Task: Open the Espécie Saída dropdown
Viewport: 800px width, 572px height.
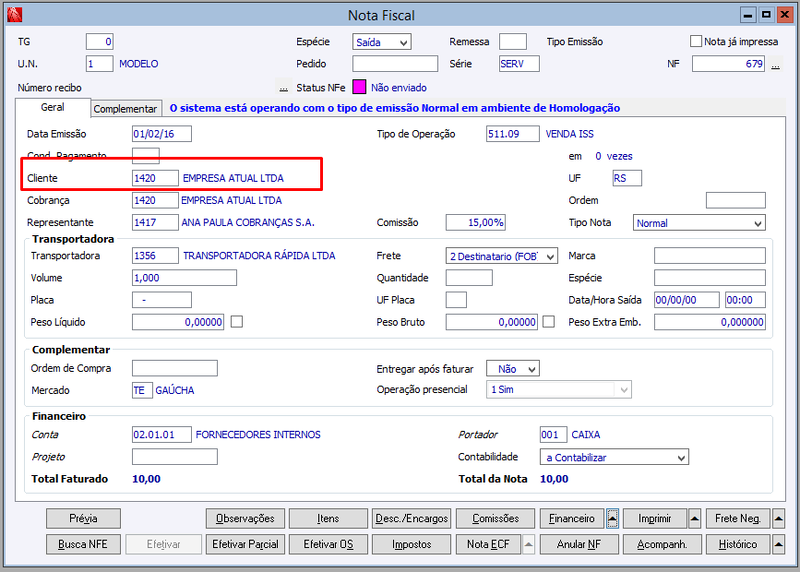Action: (382, 42)
